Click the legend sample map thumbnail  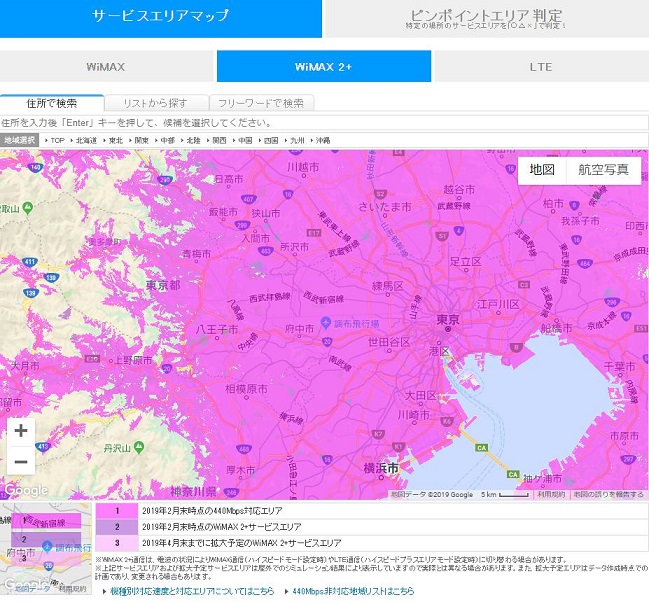coord(46,548)
